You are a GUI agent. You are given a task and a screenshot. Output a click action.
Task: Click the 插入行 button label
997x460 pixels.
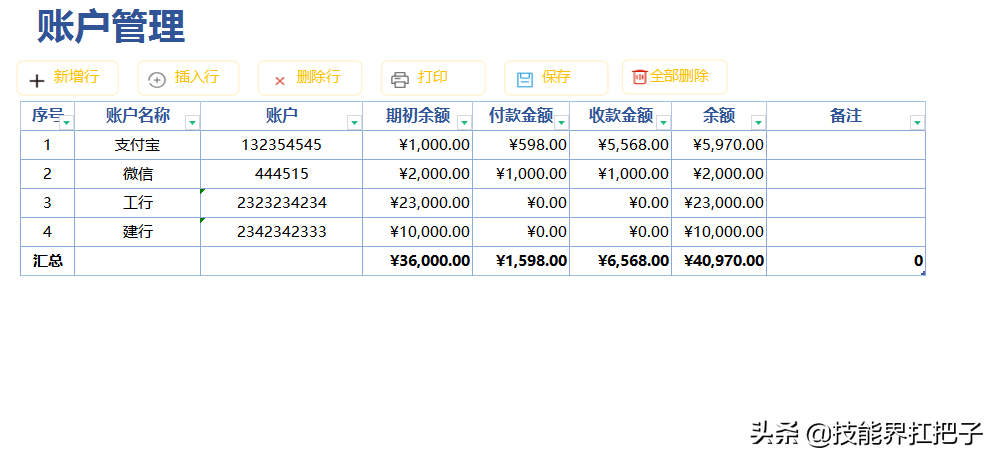point(196,77)
